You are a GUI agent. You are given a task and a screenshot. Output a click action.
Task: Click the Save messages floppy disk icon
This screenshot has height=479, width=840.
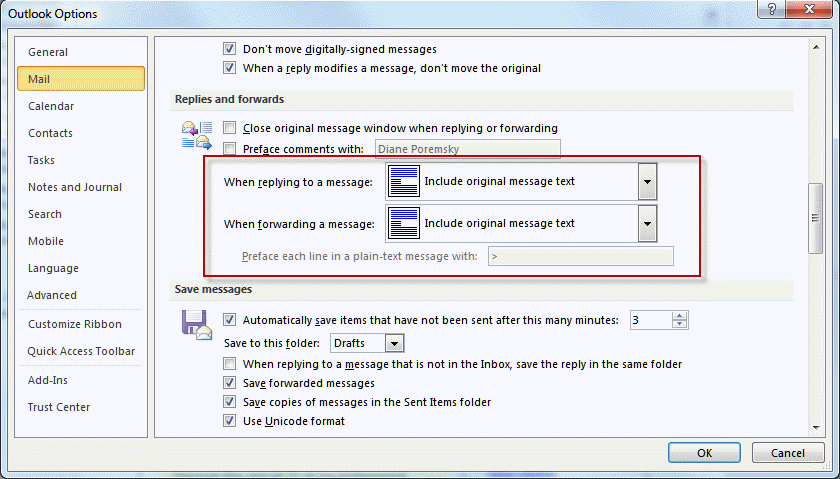pyautogui.click(x=197, y=325)
